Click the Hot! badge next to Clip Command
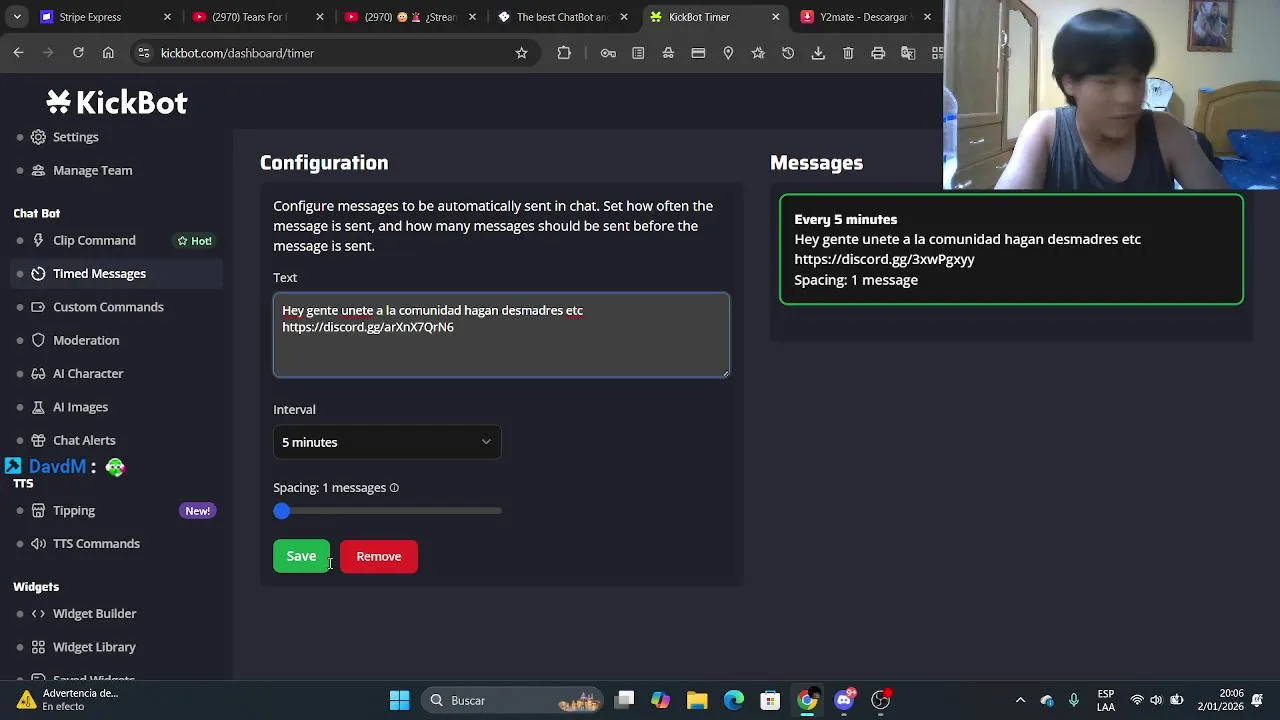The height and width of the screenshot is (720, 1280). point(195,241)
